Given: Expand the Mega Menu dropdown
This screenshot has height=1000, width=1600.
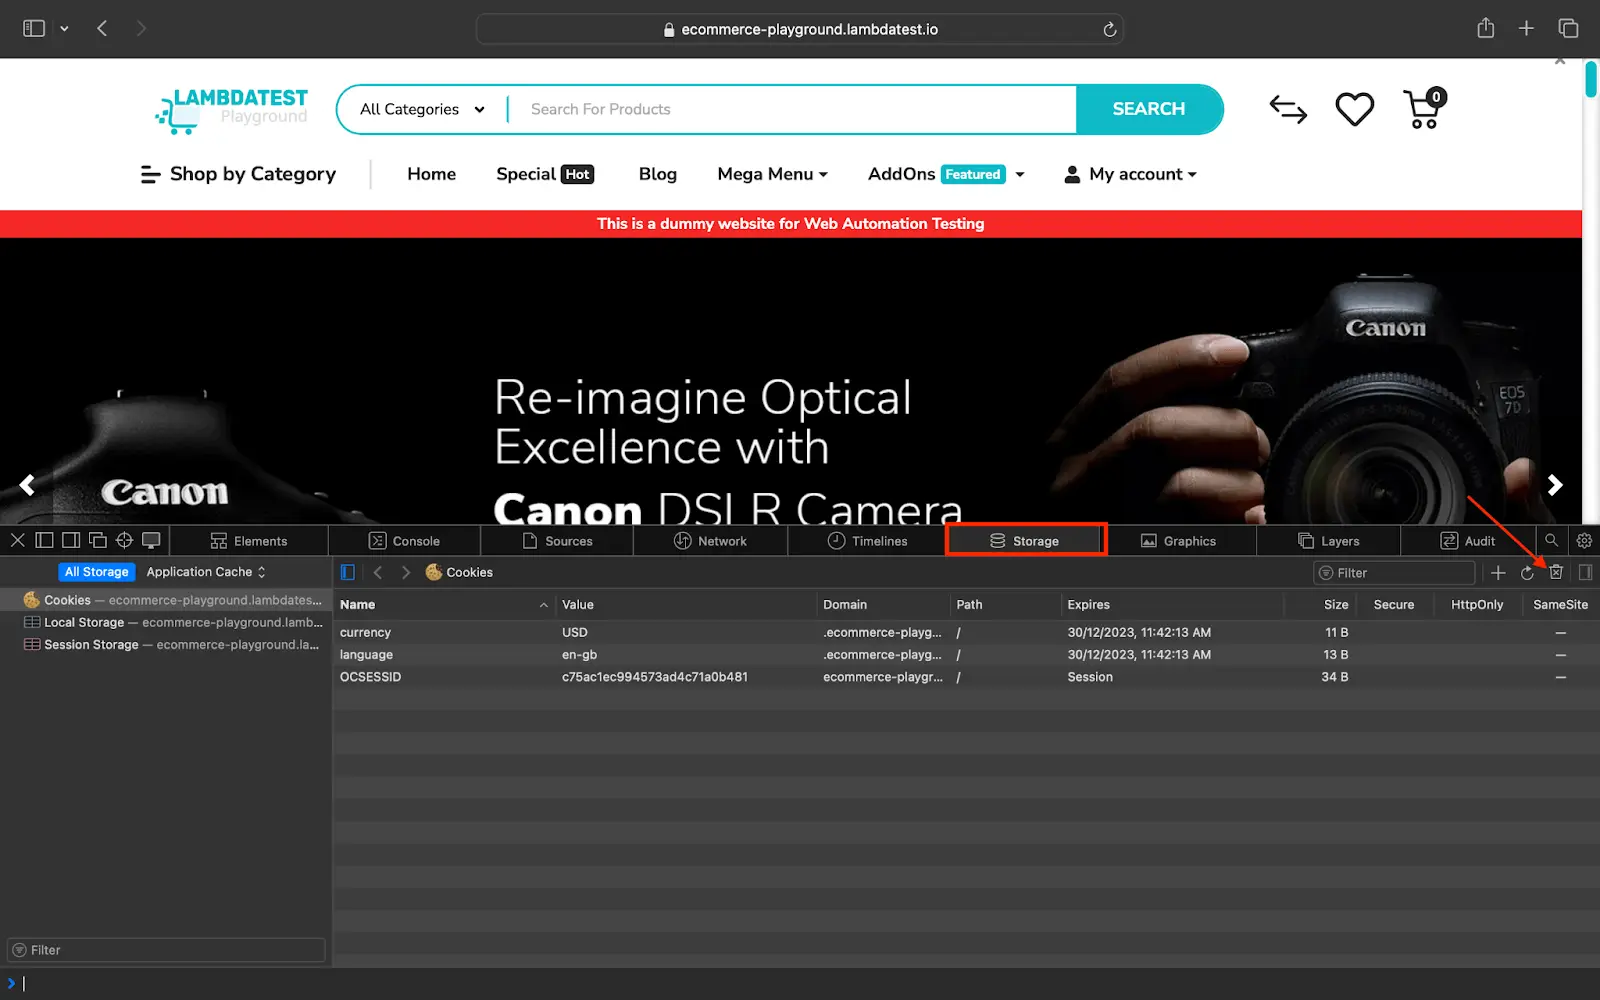Looking at the screenshot, I should click(772, 174).
